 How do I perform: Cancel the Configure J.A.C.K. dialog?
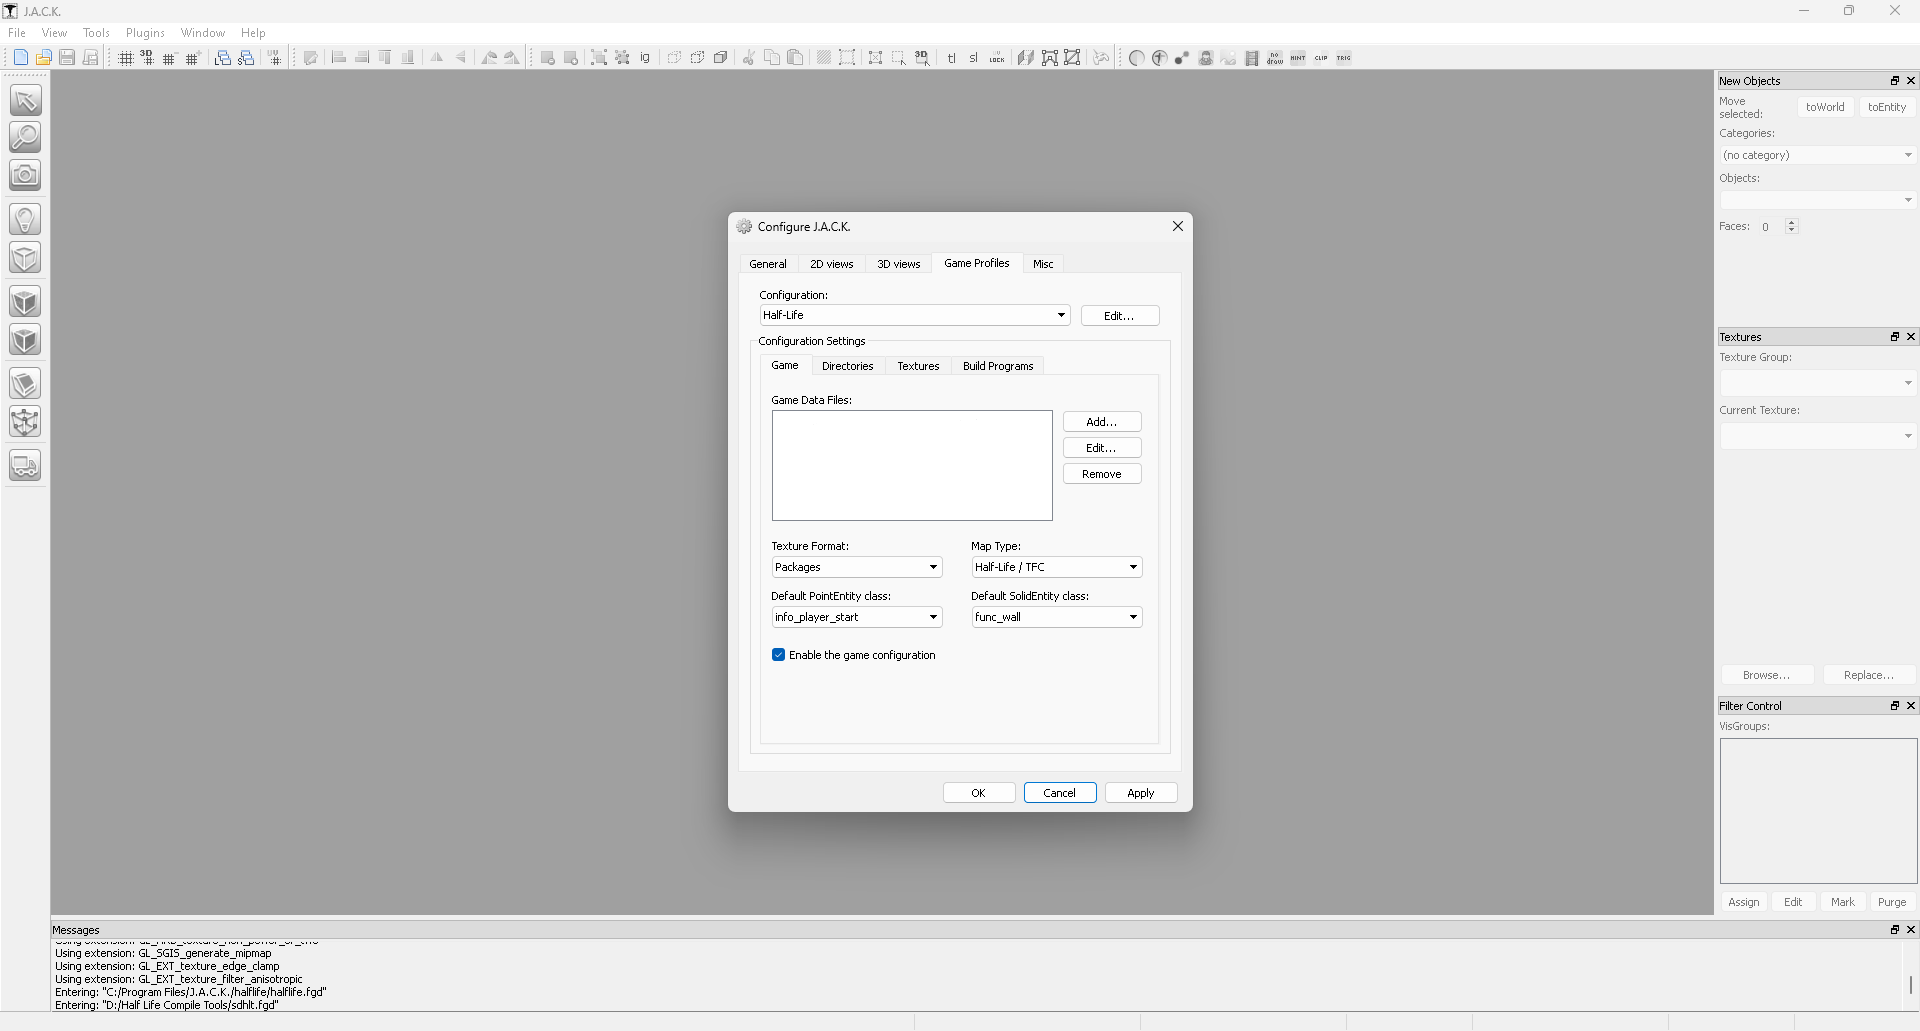click(x=1060, y=793)
